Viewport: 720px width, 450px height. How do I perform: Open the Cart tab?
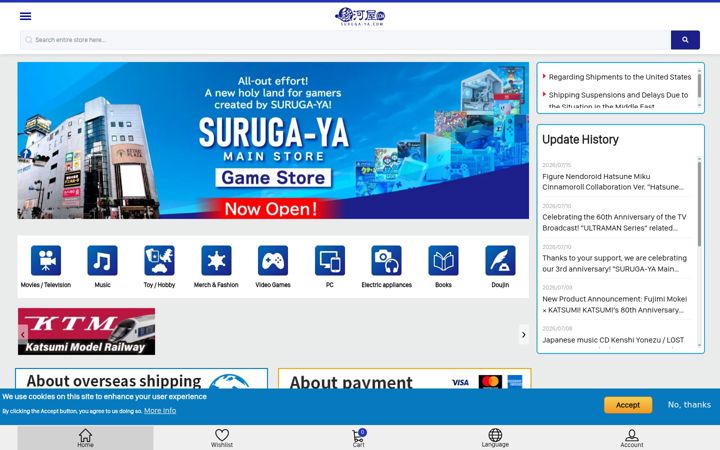359,438
